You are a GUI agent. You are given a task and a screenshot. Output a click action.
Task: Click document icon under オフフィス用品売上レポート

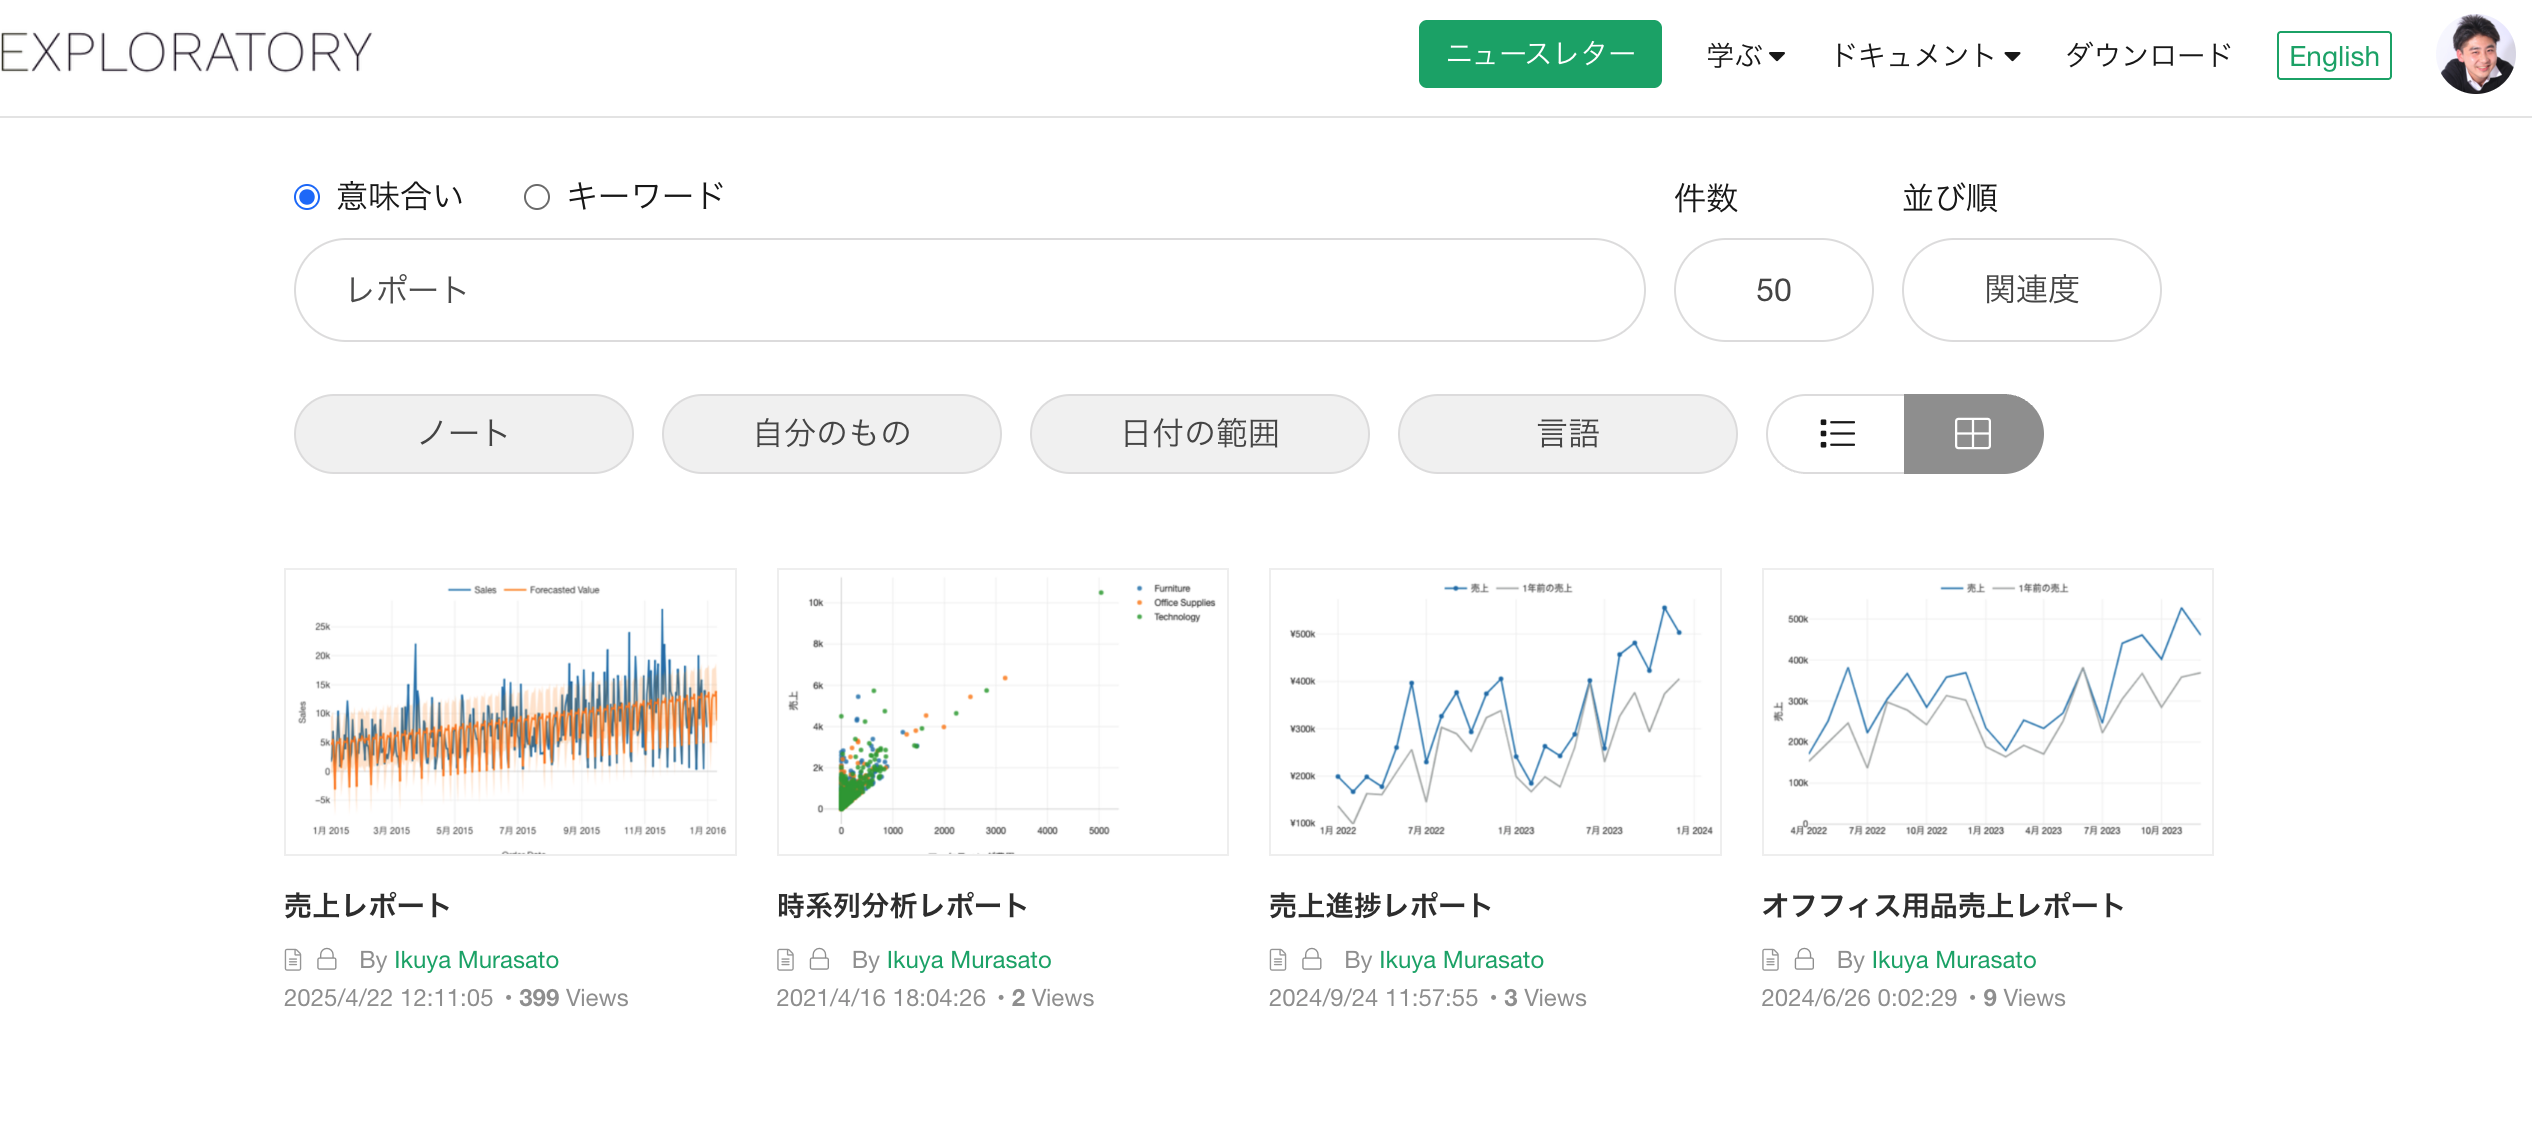click(1770, 960)
